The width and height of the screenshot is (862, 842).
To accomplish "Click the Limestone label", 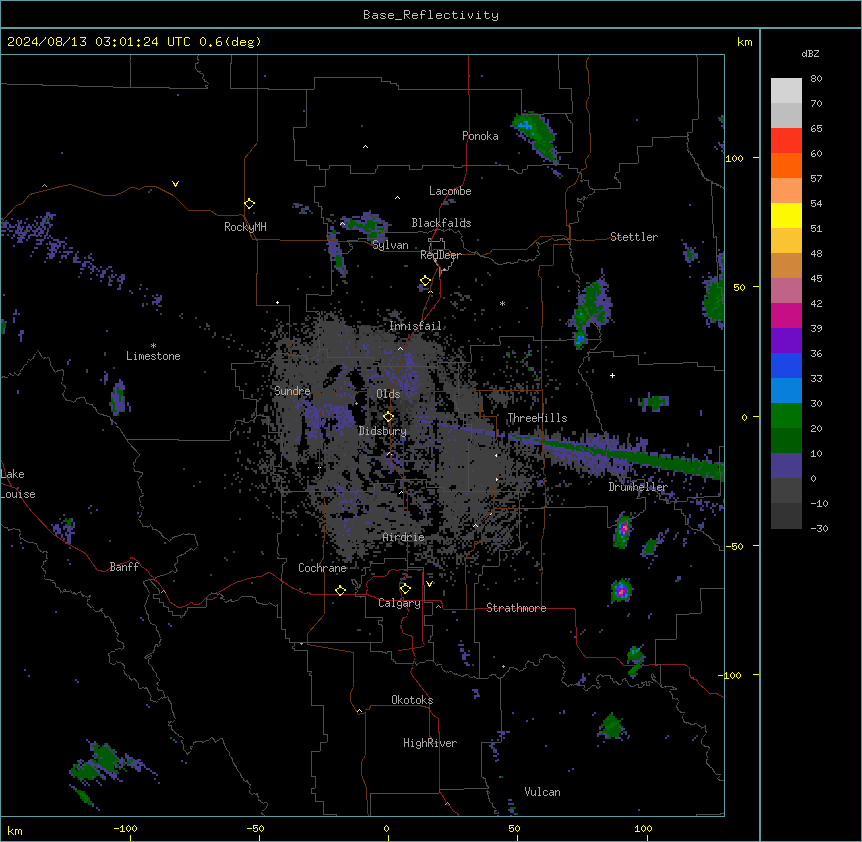I will (x=153, y=356).
